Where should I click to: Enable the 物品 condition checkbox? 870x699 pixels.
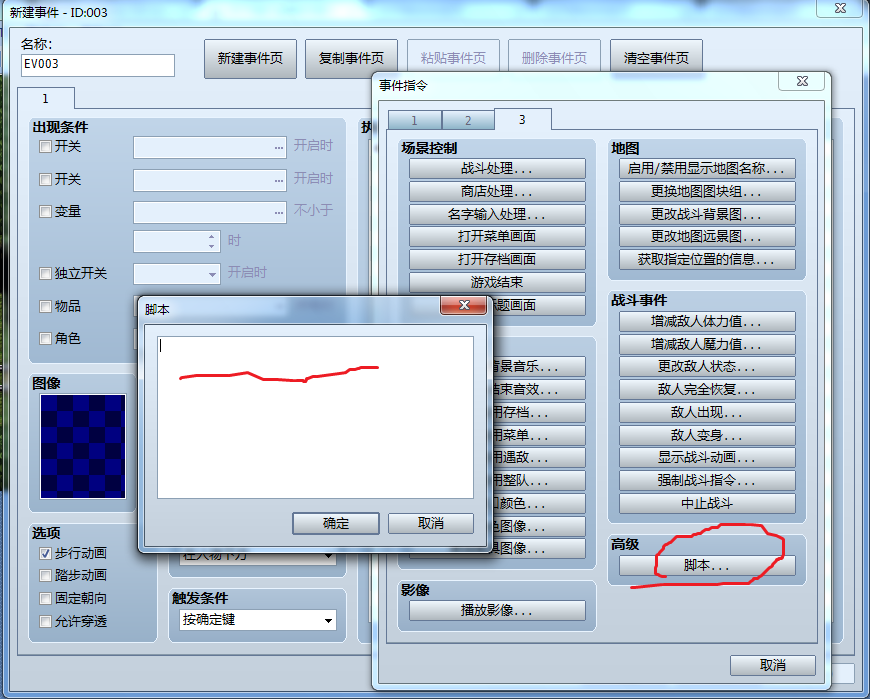pos(45,306)
